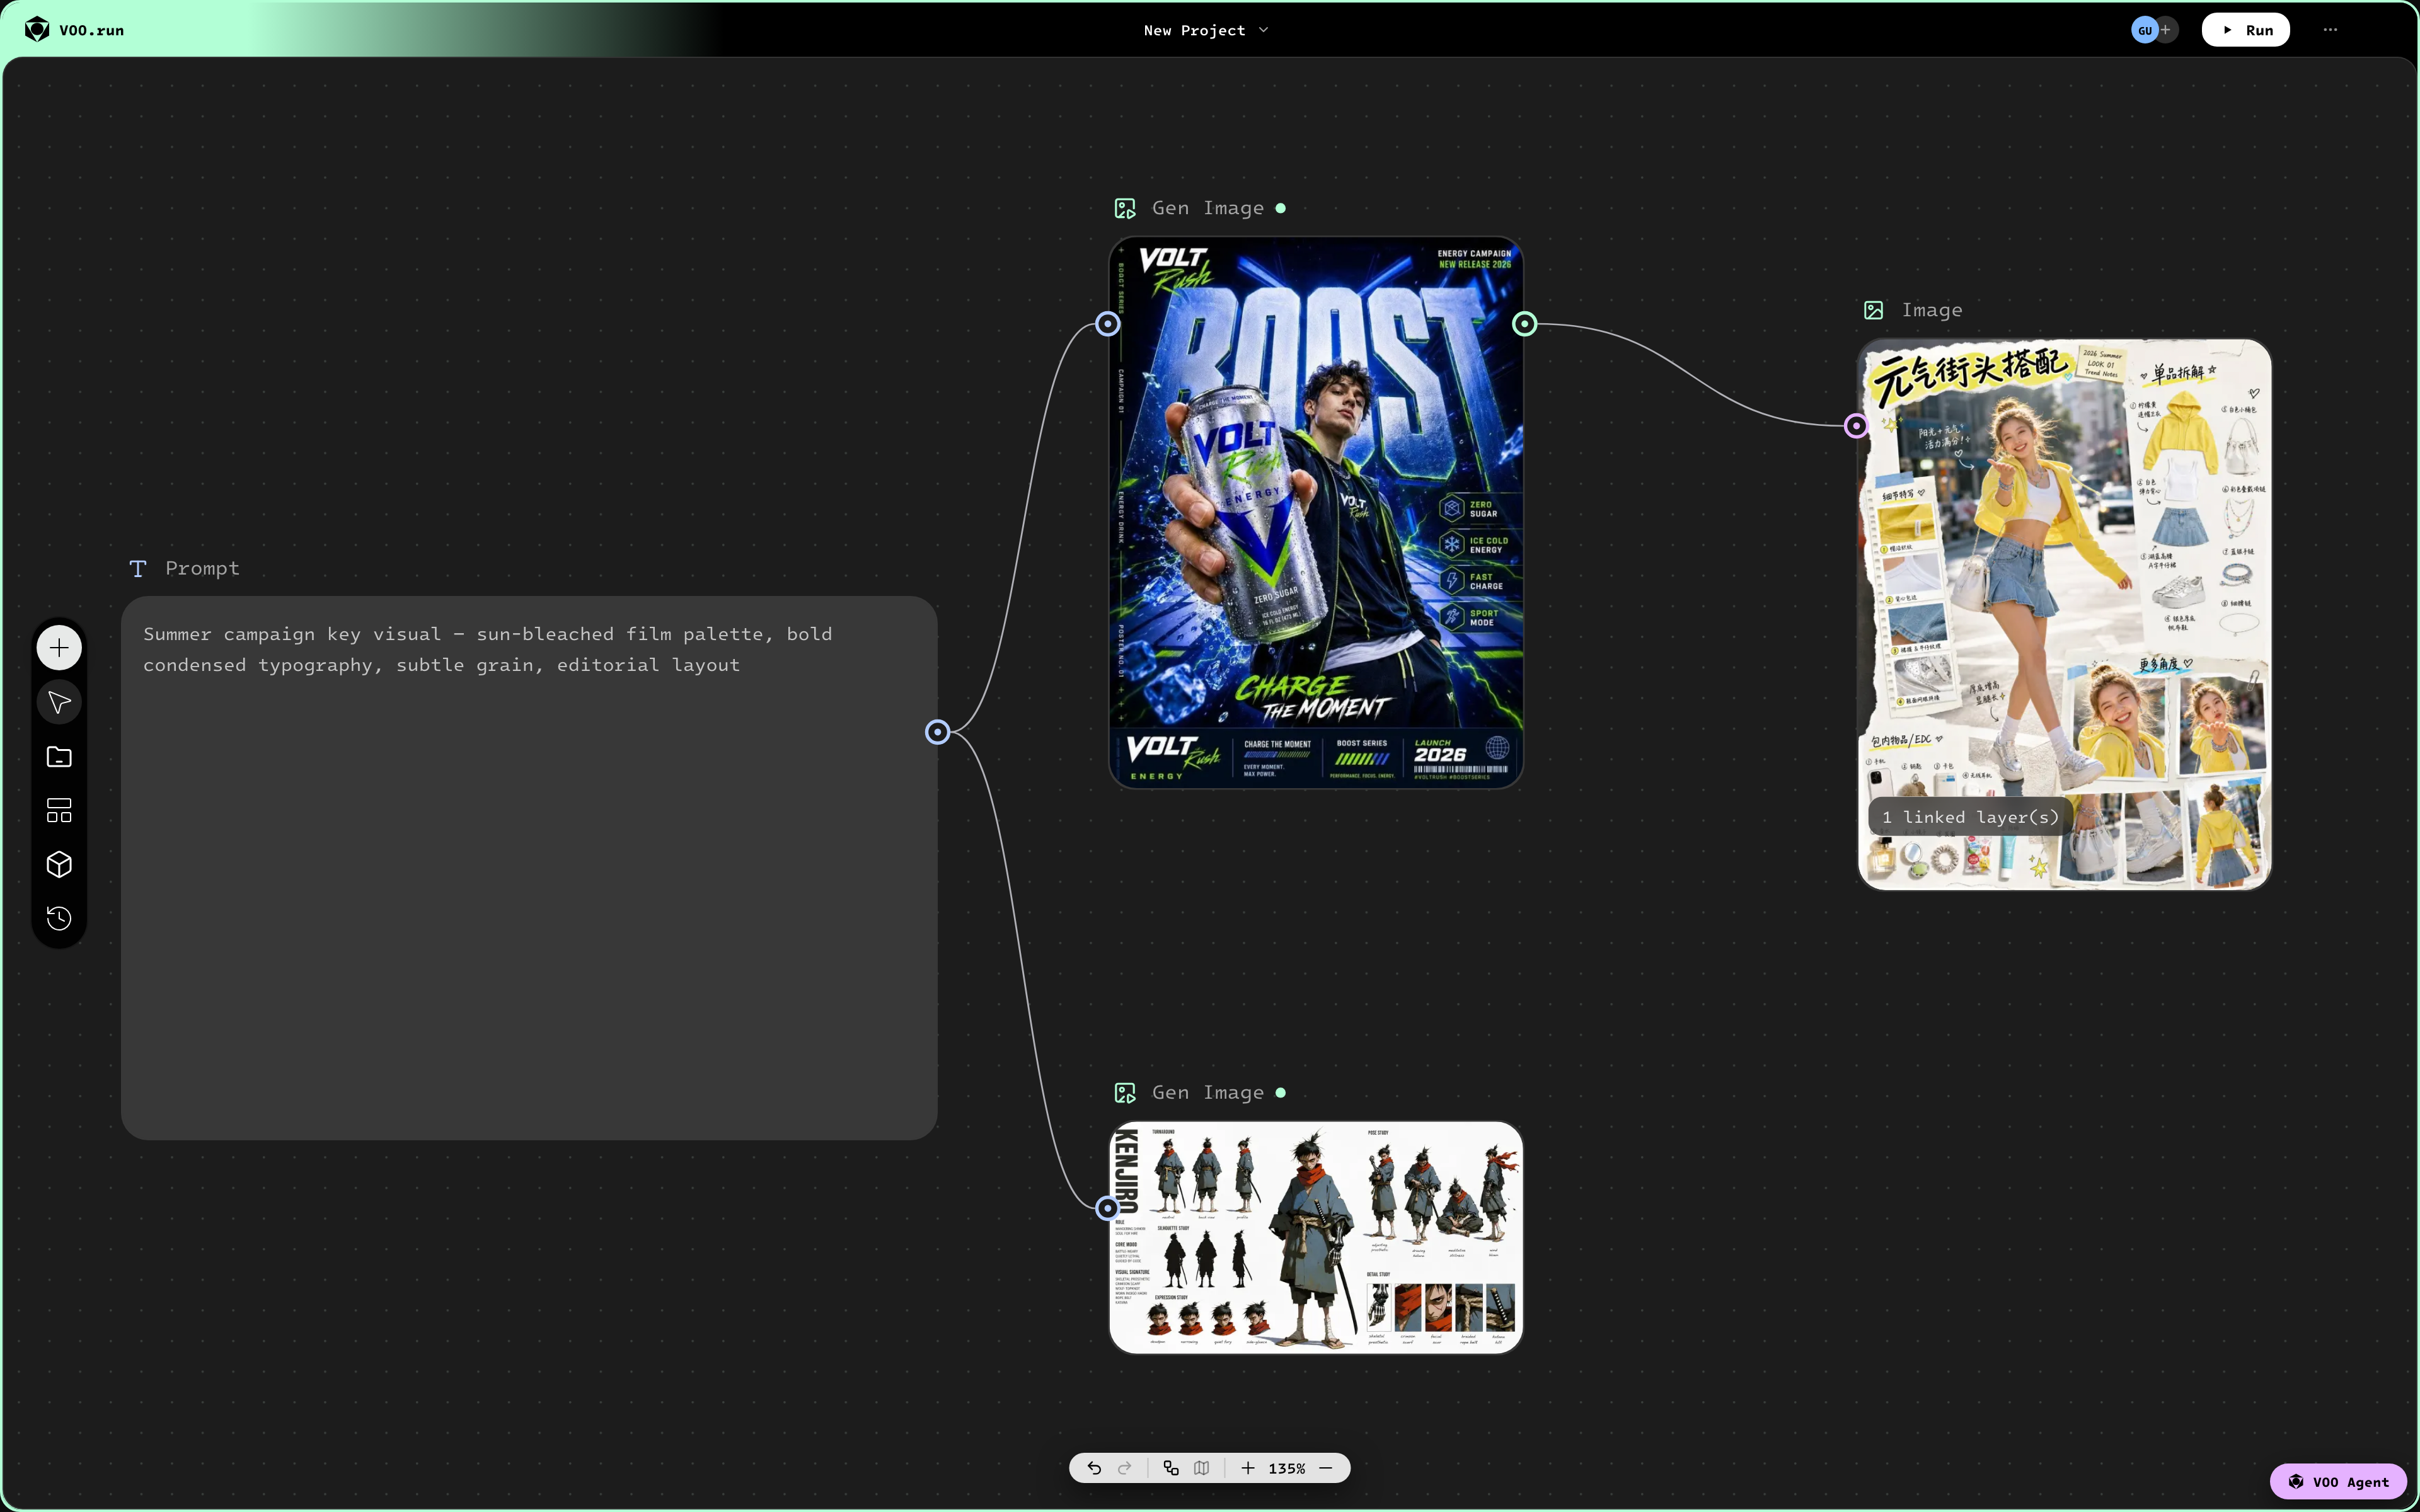
Task: Click the Image node picture icon
Action: 1874,310
